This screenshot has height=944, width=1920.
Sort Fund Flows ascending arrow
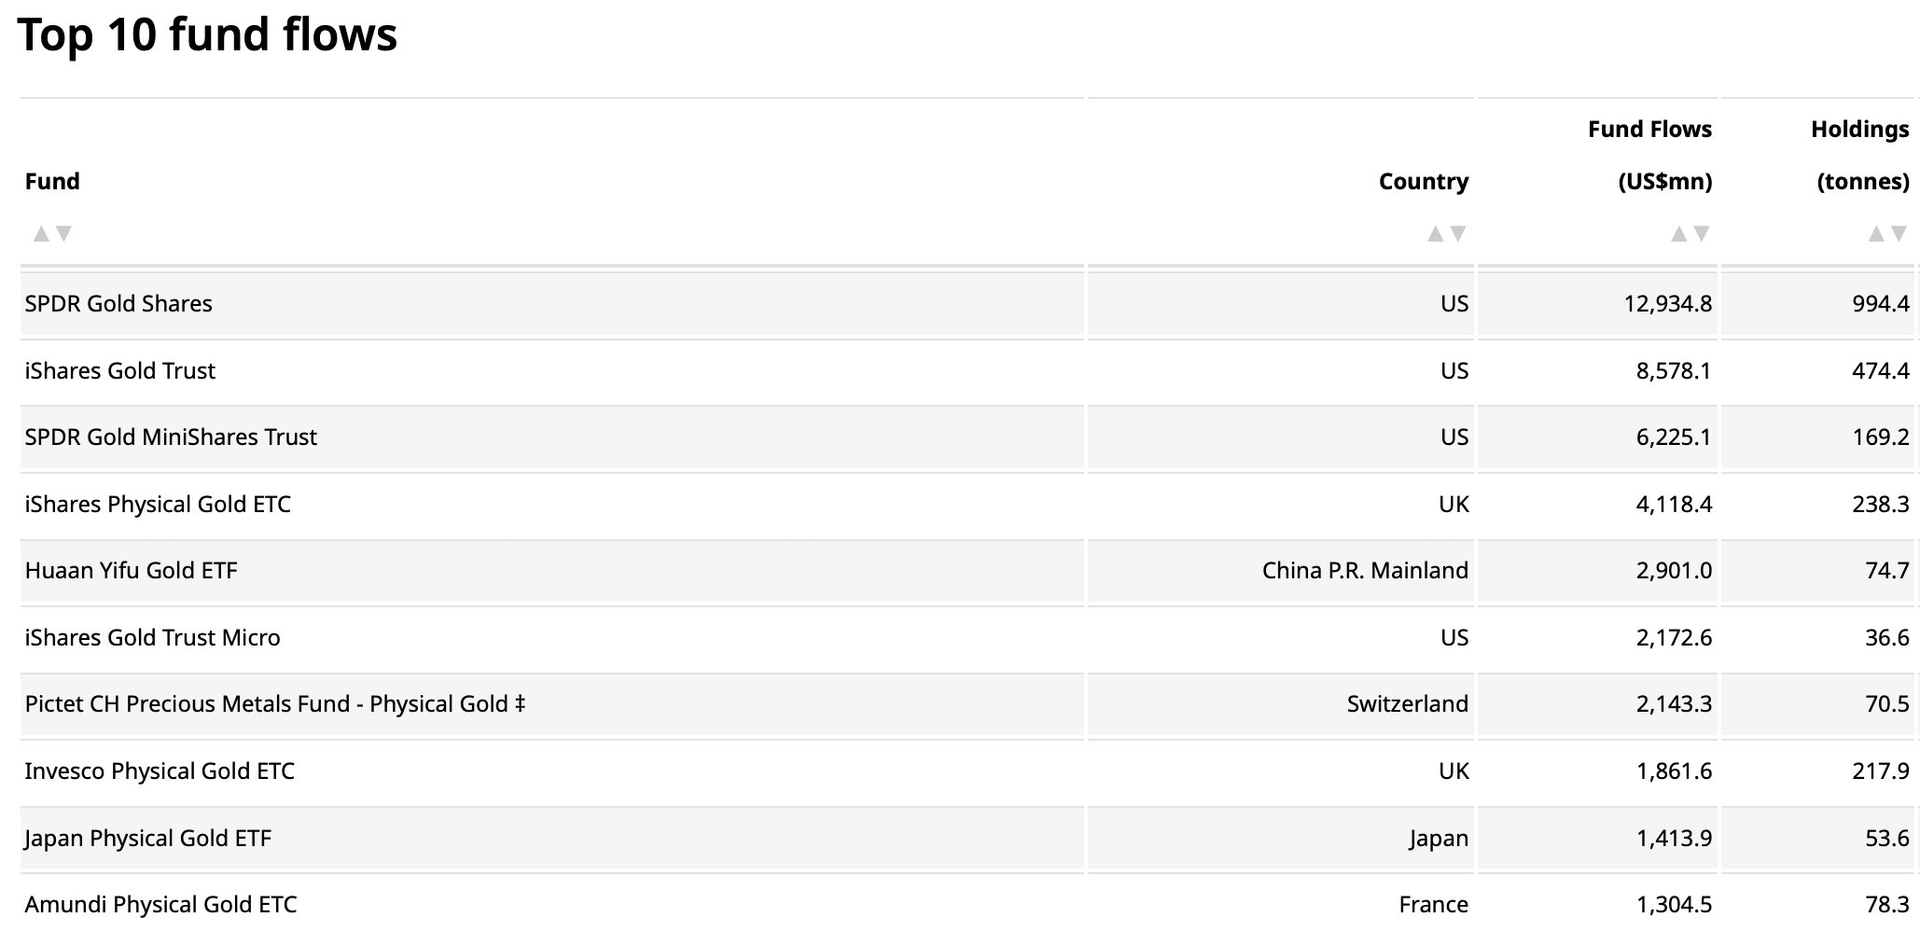tap(1679, 234)
